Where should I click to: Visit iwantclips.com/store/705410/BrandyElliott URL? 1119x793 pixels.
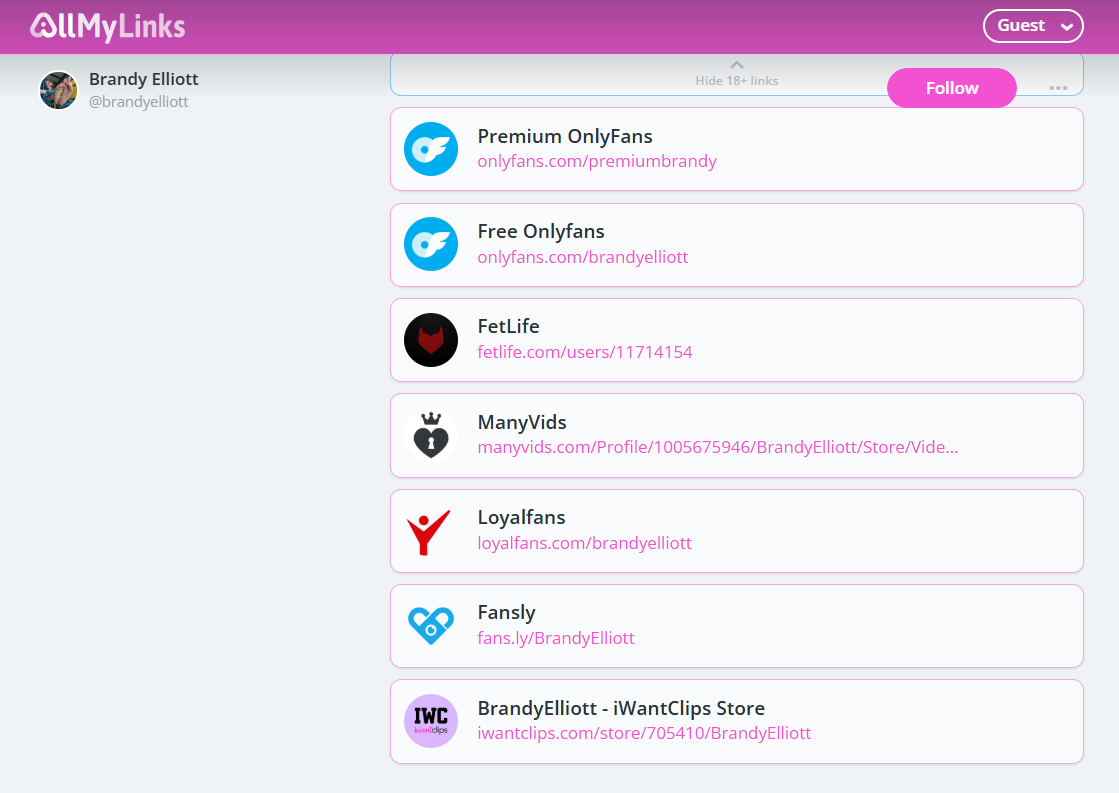(644, 733)
